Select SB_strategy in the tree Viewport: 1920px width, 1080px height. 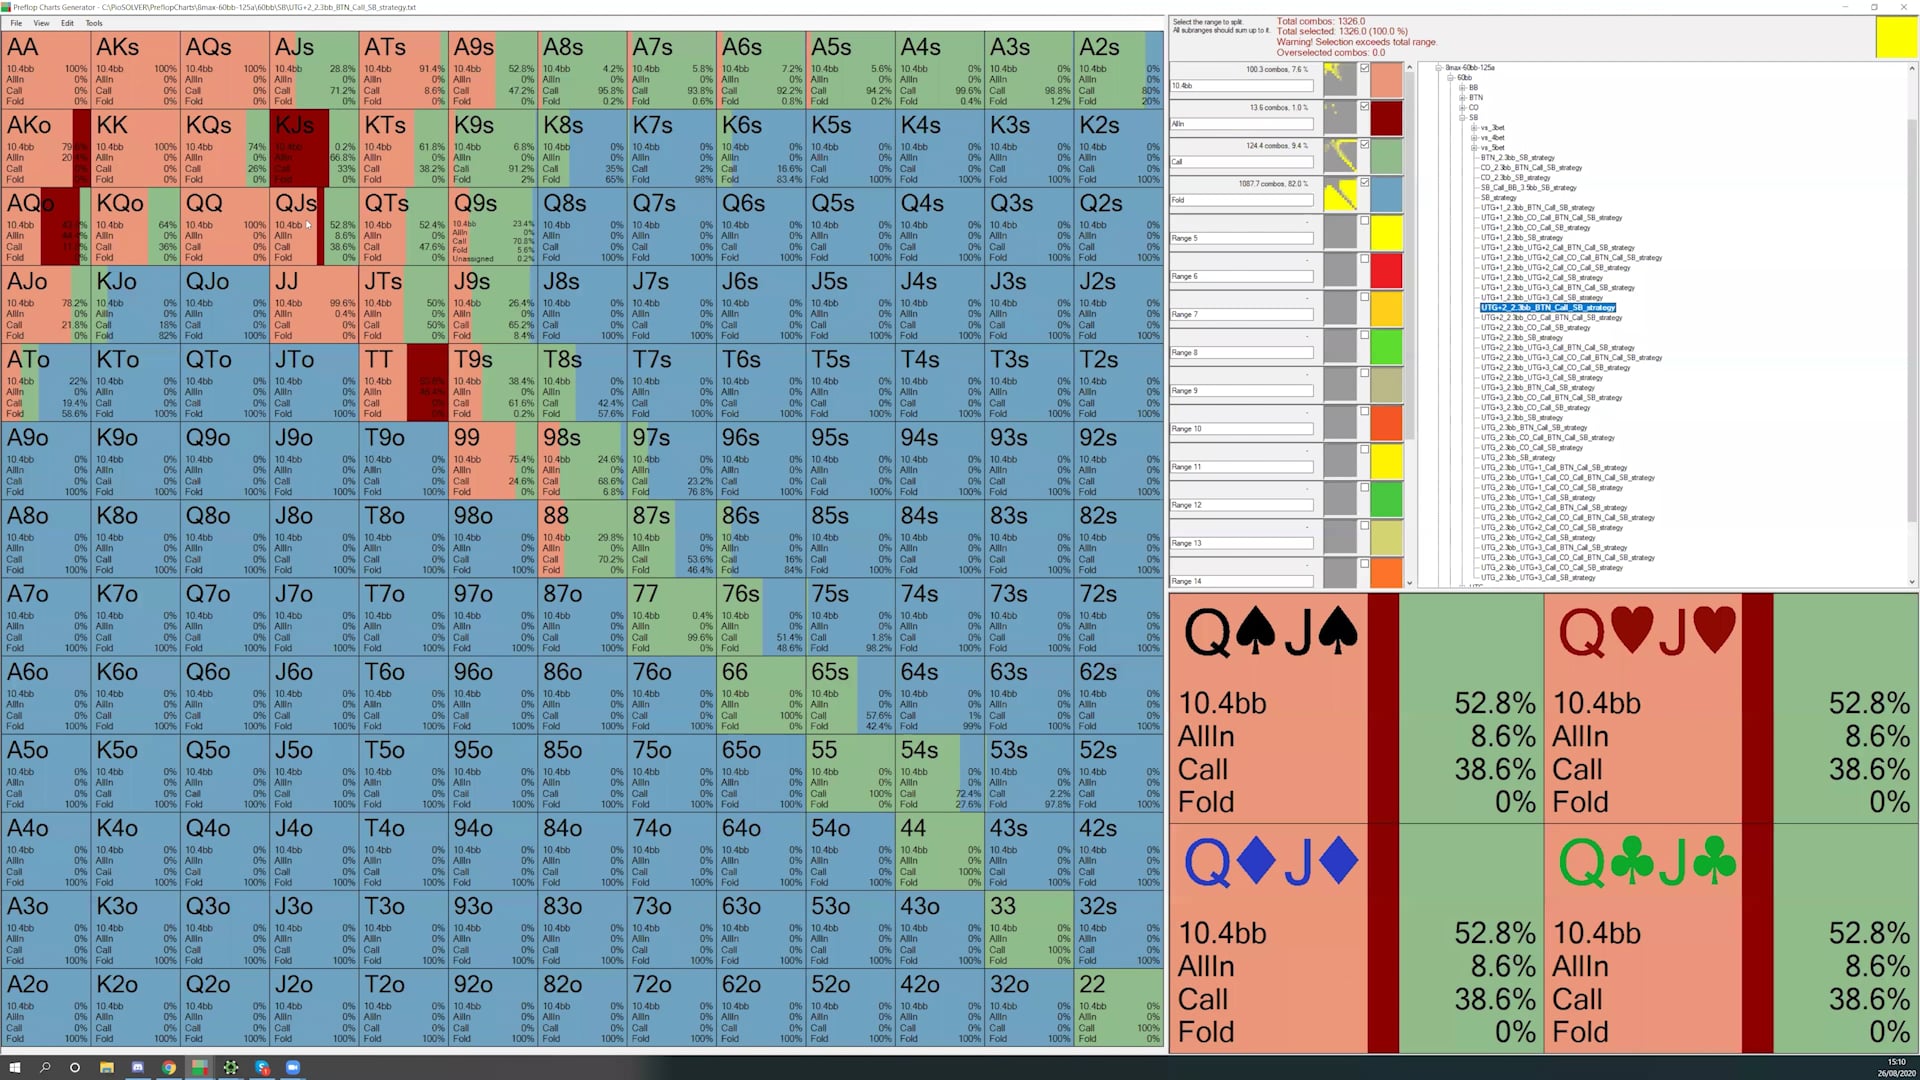1497,198
